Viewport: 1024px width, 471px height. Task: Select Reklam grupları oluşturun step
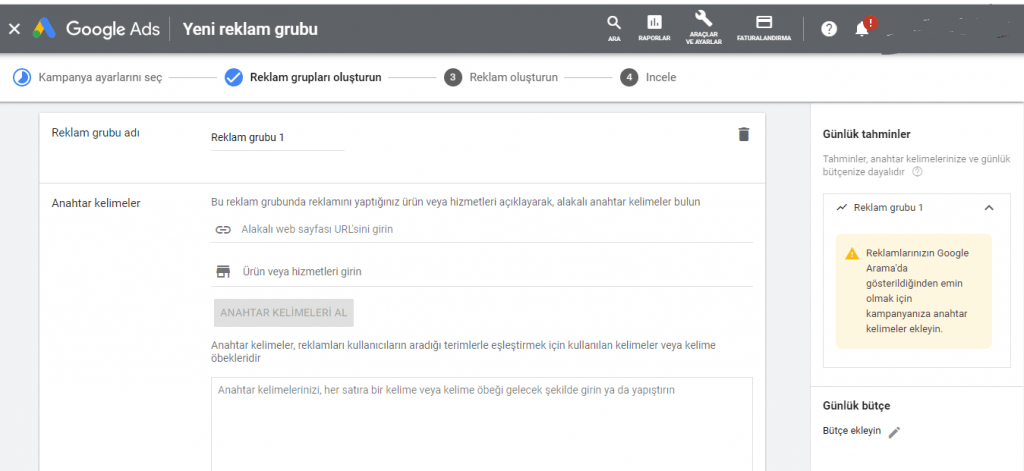point(303,78)
